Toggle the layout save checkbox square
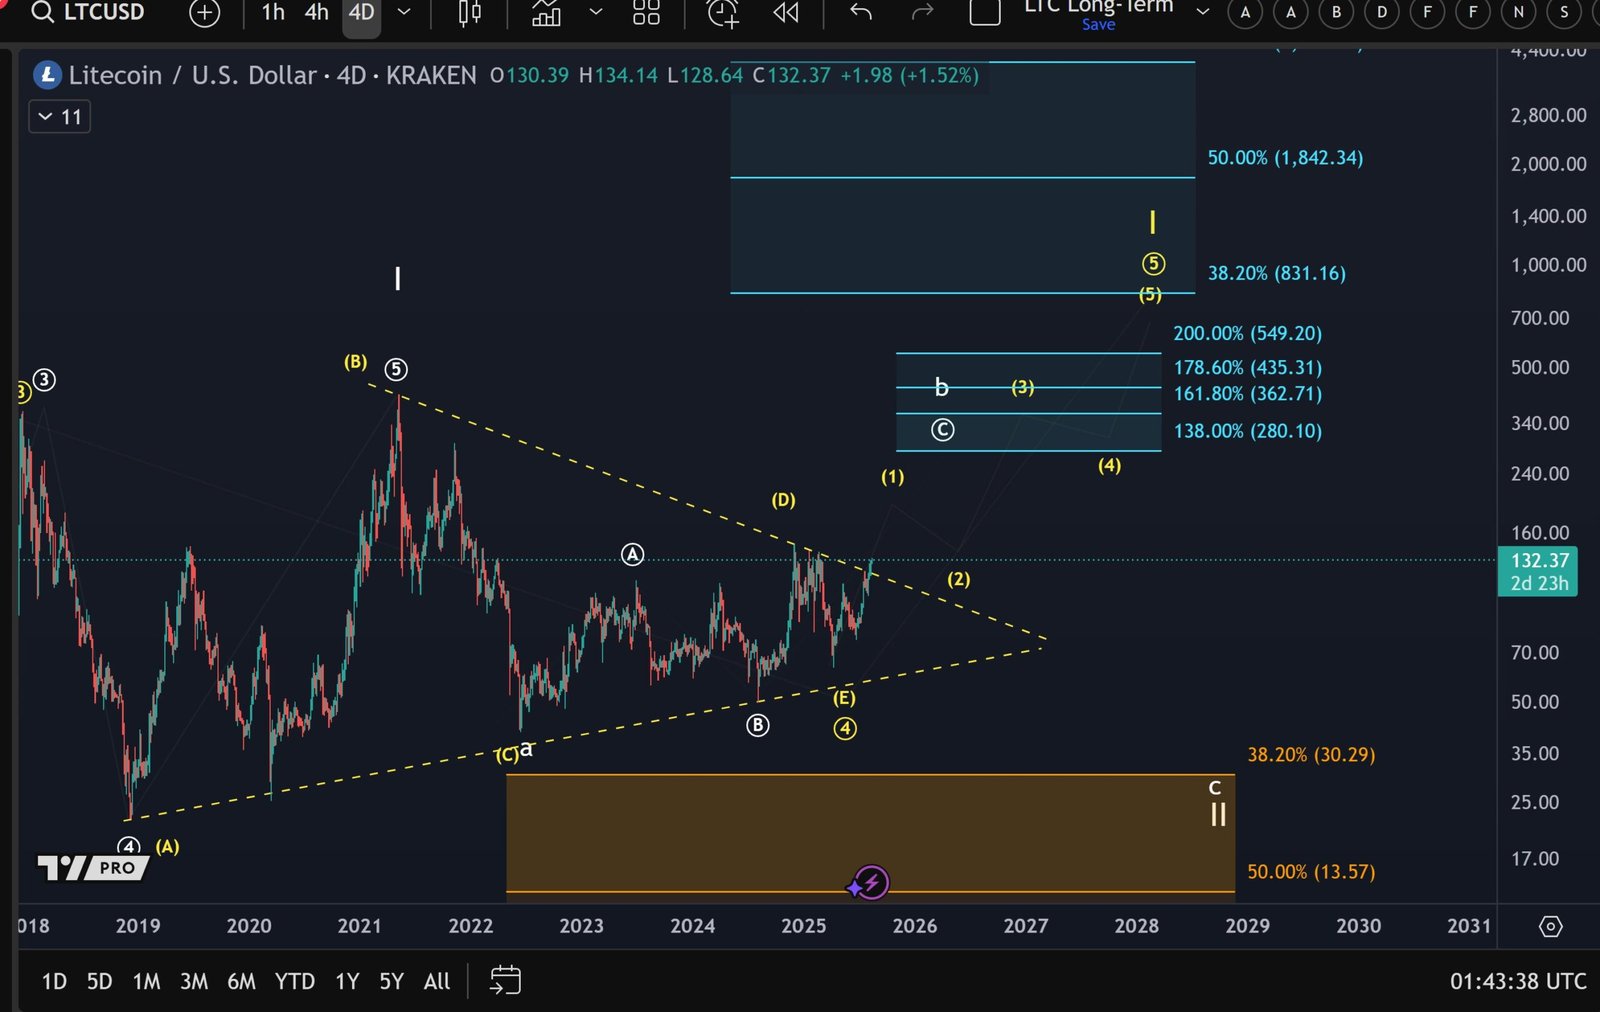Screen dimensions: 1600x1012 [x=984, y=13]
